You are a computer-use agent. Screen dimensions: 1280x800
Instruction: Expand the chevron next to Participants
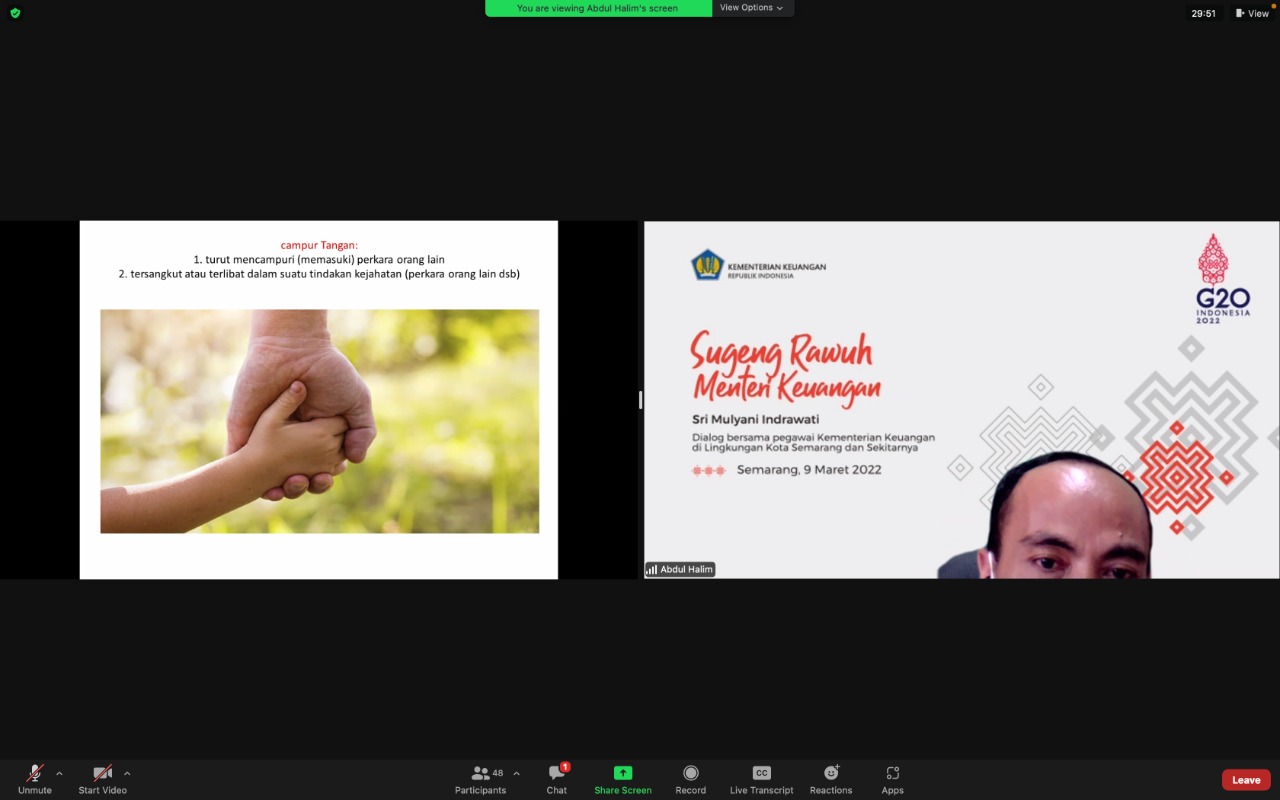pyautogui.click(x=516, y=773)
